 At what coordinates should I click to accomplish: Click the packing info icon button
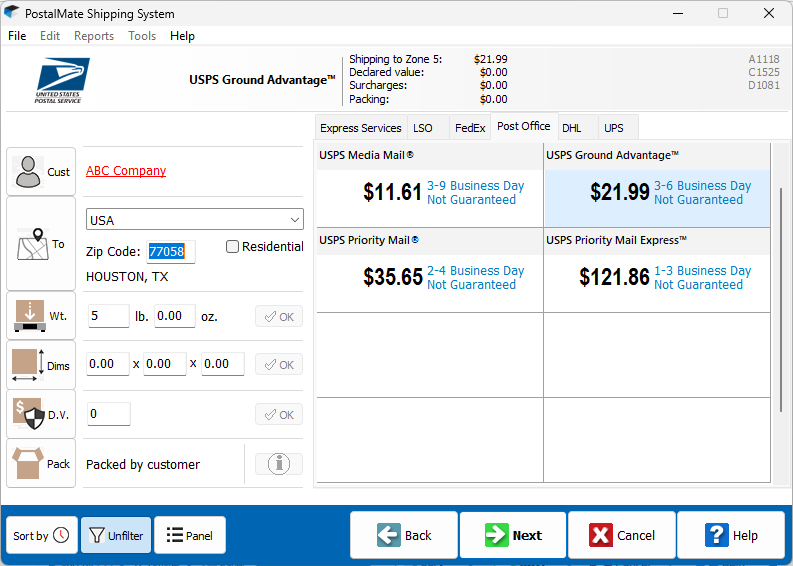pyautogui.click(x=279, y=463)
